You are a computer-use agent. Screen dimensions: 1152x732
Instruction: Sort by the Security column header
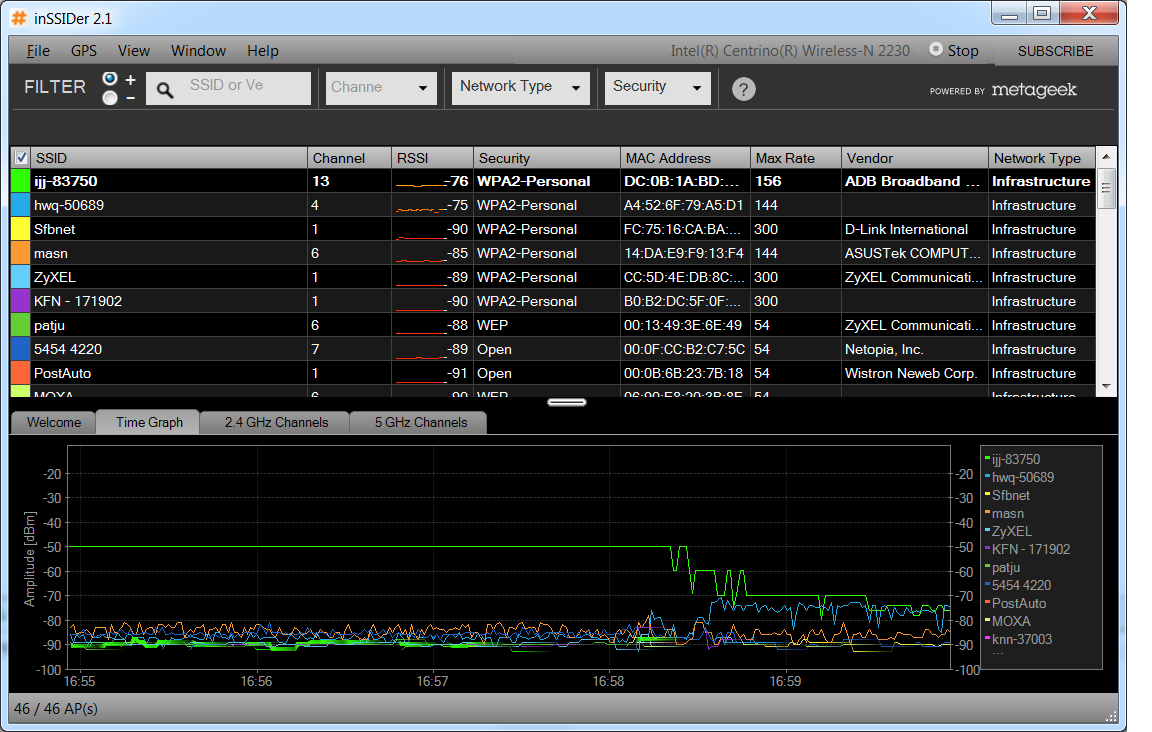547,158
